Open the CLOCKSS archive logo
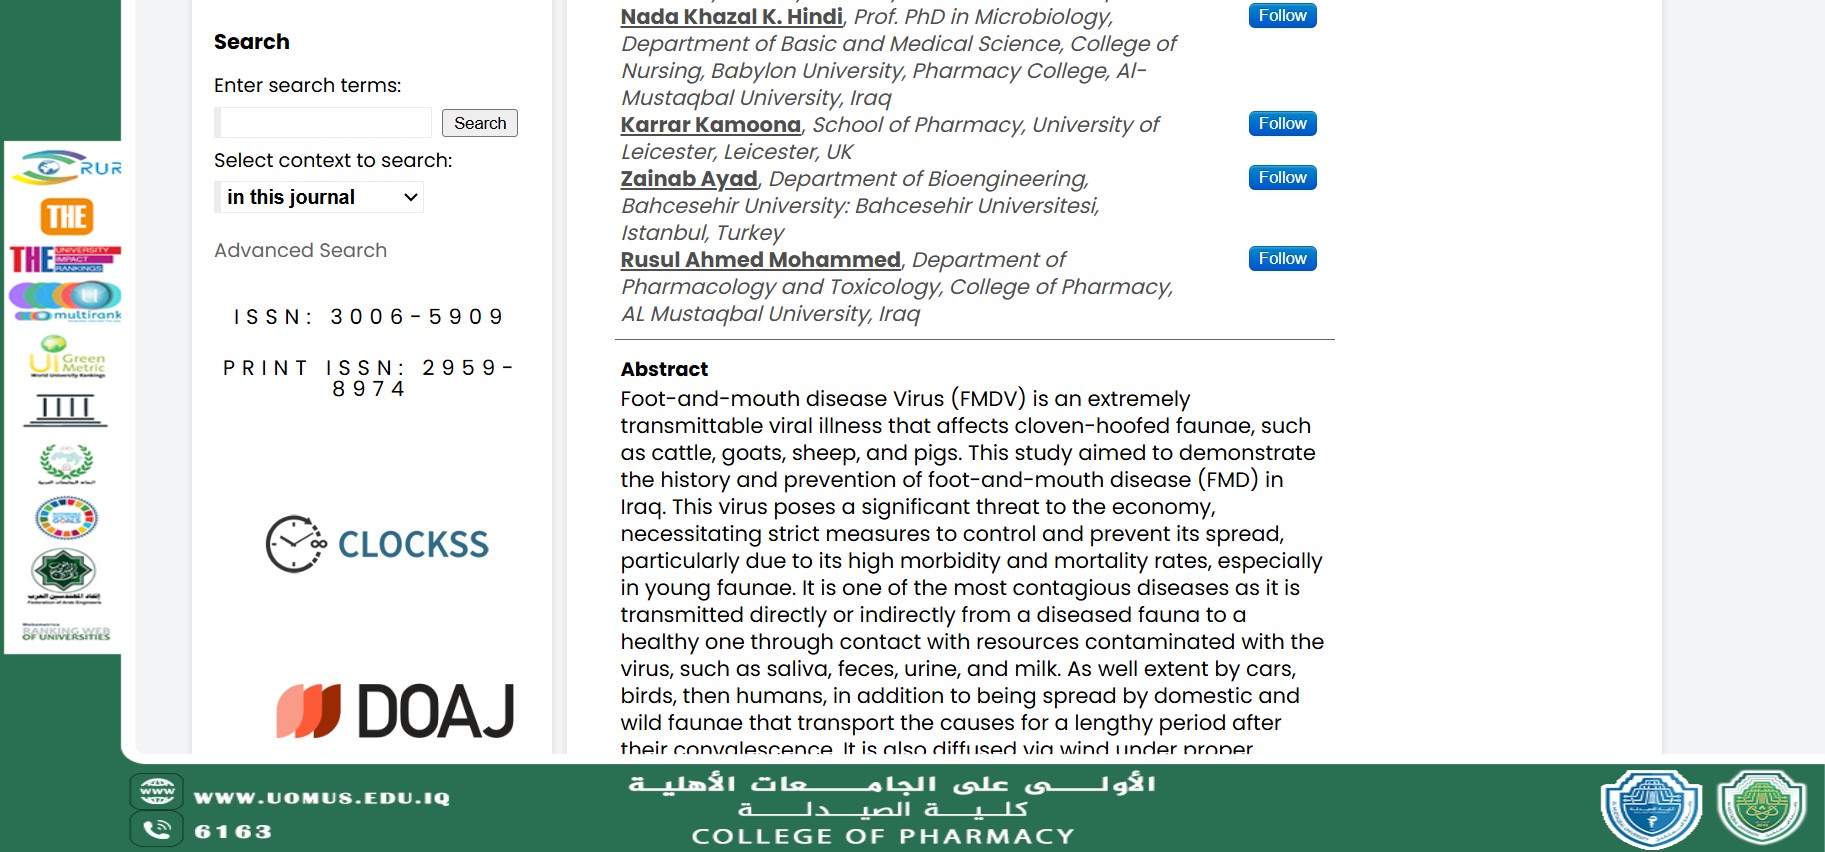 pyautogui.click(x=377, y=544)
